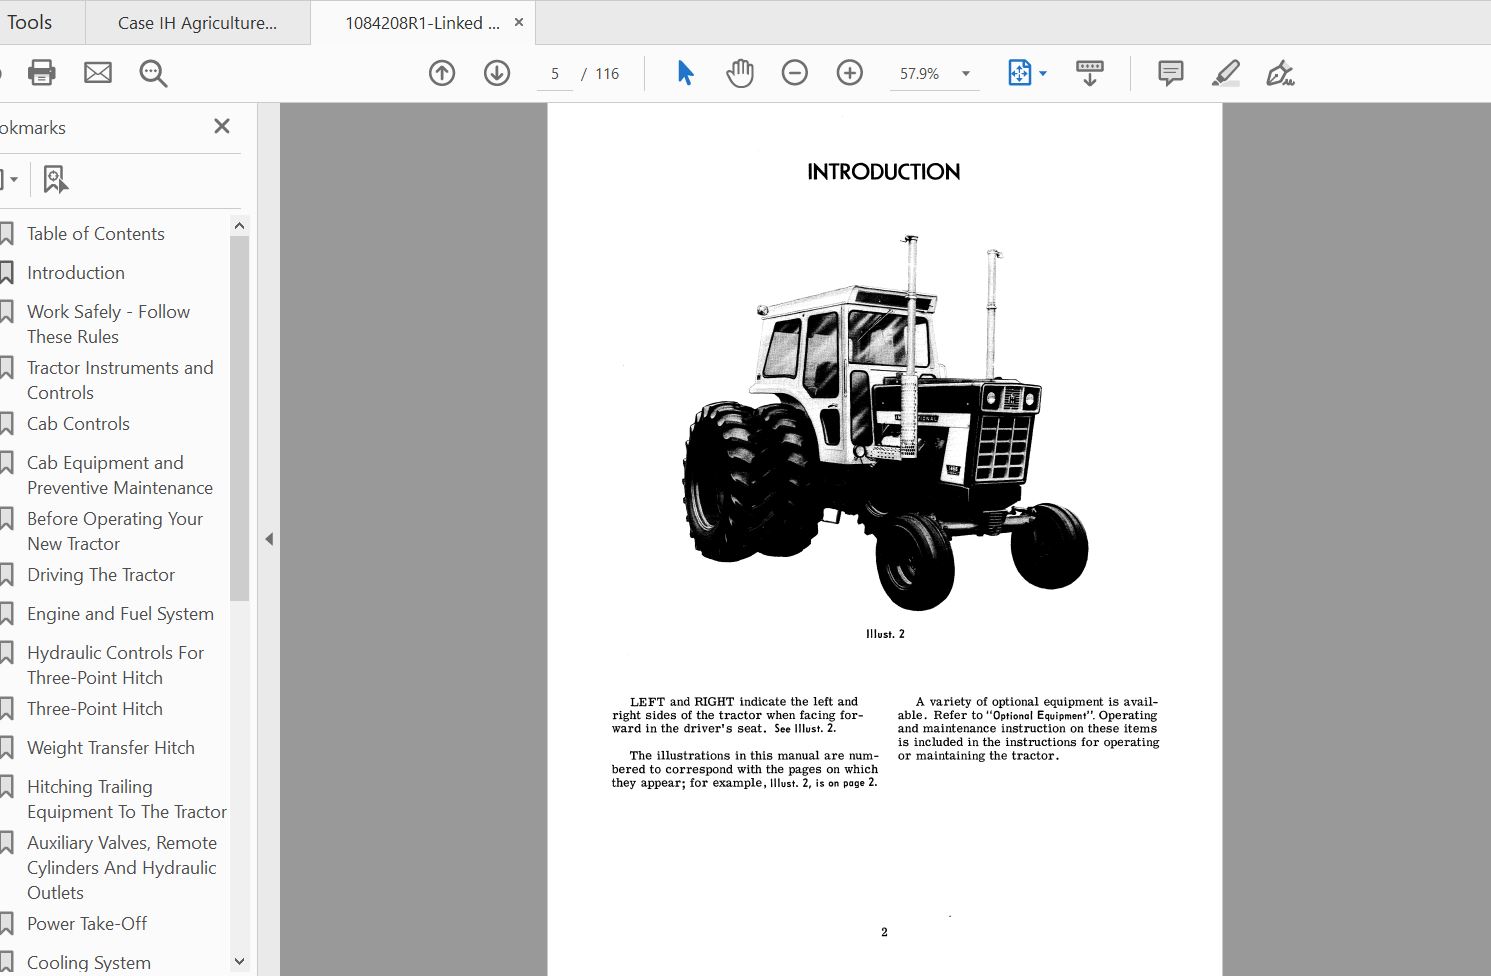Click the Illust. 2 caption

[x=885, y=634]
